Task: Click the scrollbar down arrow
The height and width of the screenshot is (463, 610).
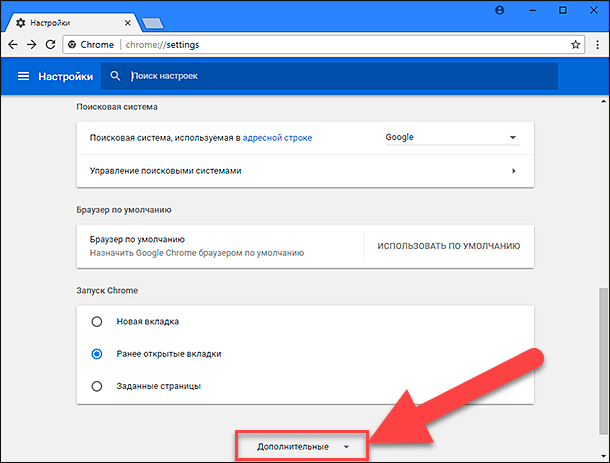Action: pyautogui.click(x=603, y=456)
